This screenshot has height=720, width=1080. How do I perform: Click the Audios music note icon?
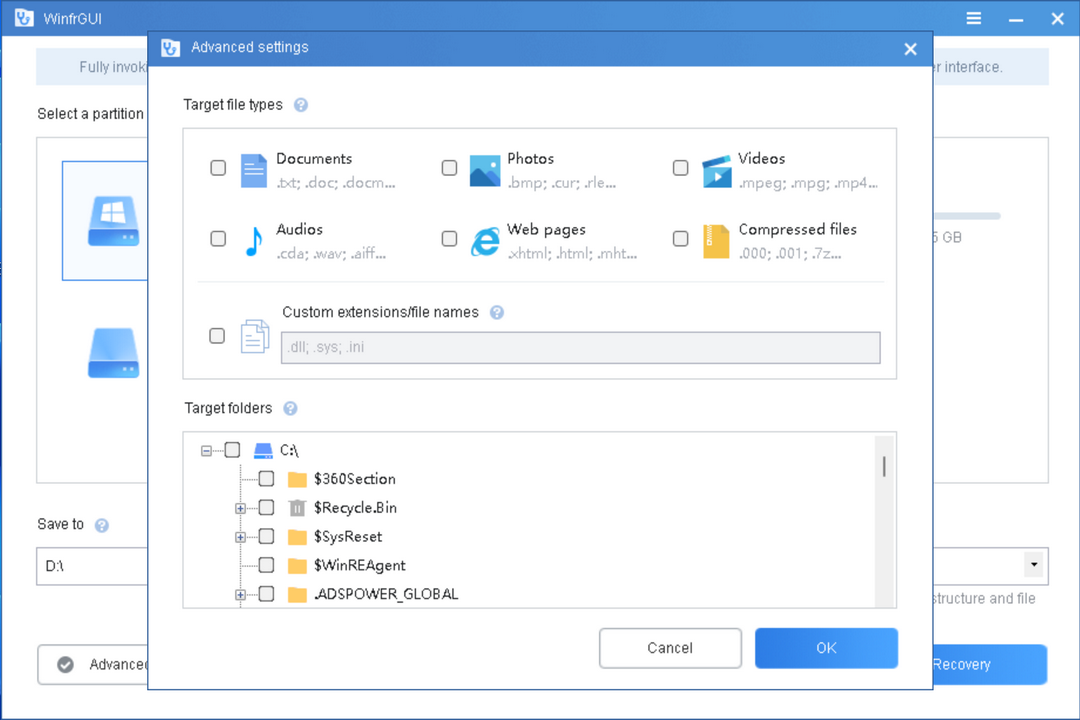254,241
